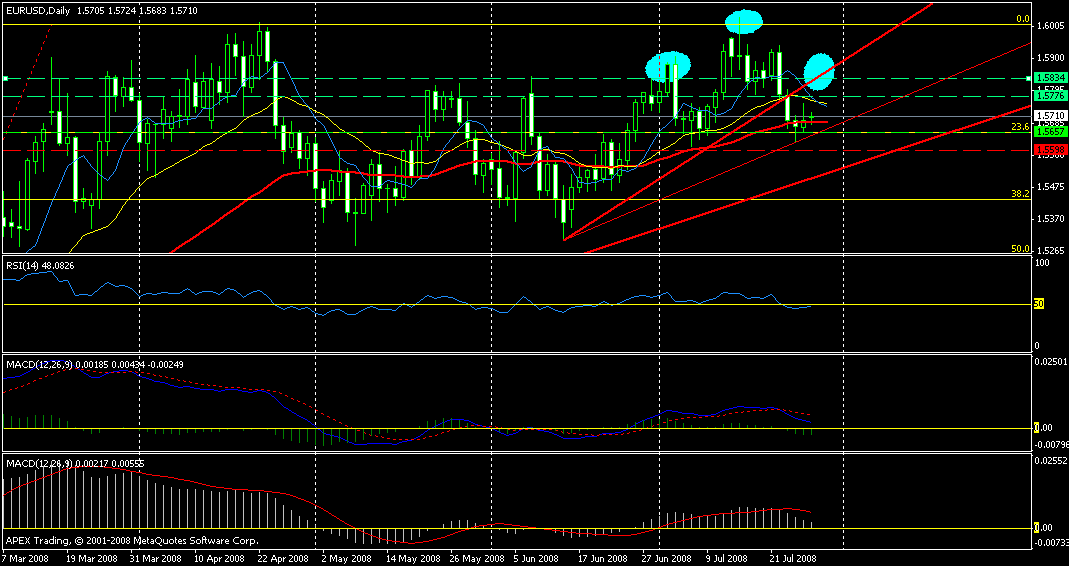This screenshot has height=566, width=1069.
Task: Click the 21 Jul 2008 date on the time axis
Action: point(794,558)
